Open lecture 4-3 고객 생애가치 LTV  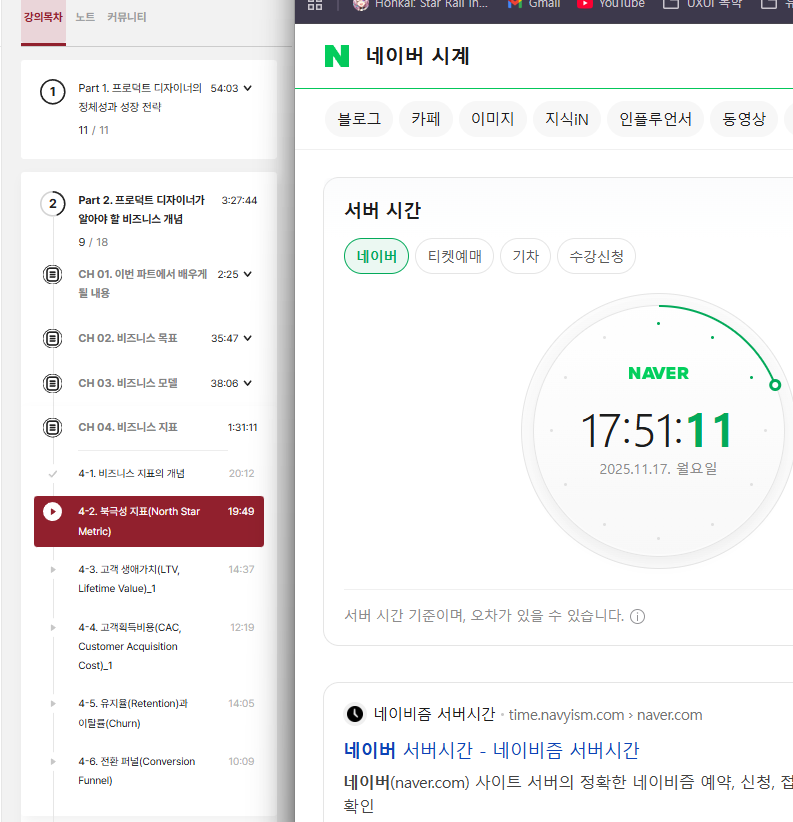pos(129,579)
